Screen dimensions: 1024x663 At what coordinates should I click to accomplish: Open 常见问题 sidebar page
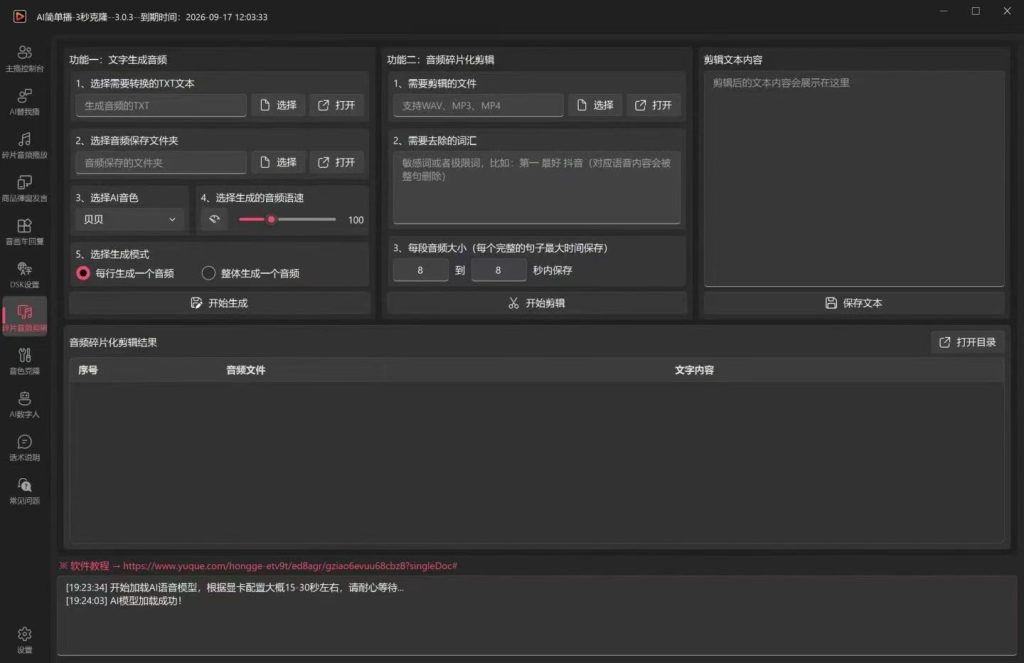pos(24,491)
